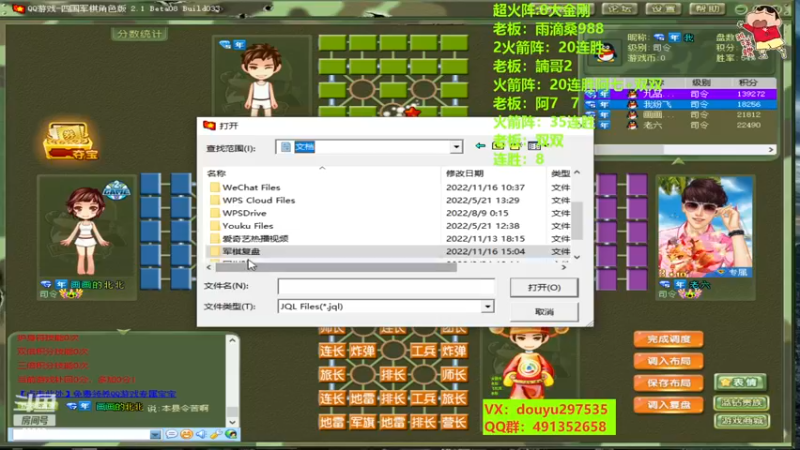800x450 pixels.
Task: Create a new folder via the dialog toolbar
Action: [x=515, y=146]
